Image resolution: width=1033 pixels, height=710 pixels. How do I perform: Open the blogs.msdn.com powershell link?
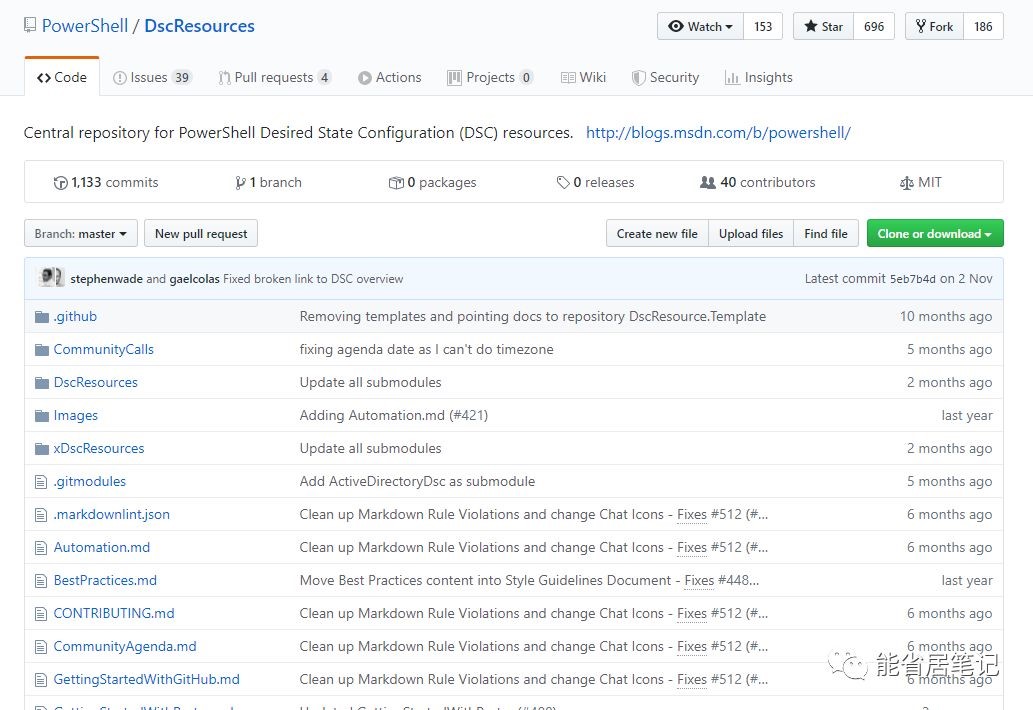[718, 132]
